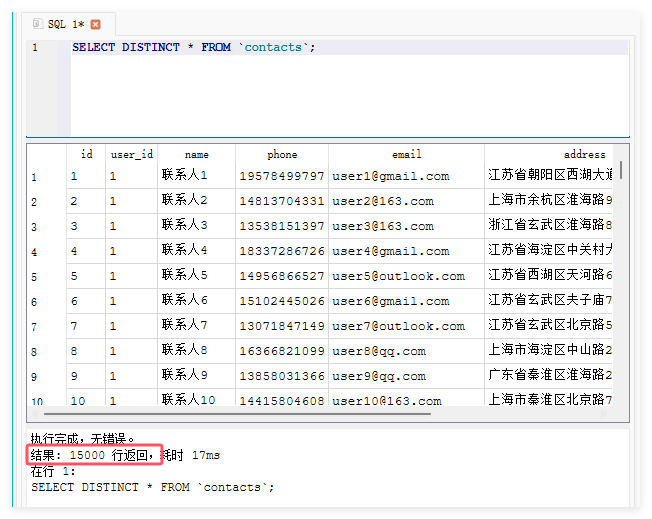Click into the SQL editor line 1
This screenshot has width=652, height=519.
pos(349,47)
